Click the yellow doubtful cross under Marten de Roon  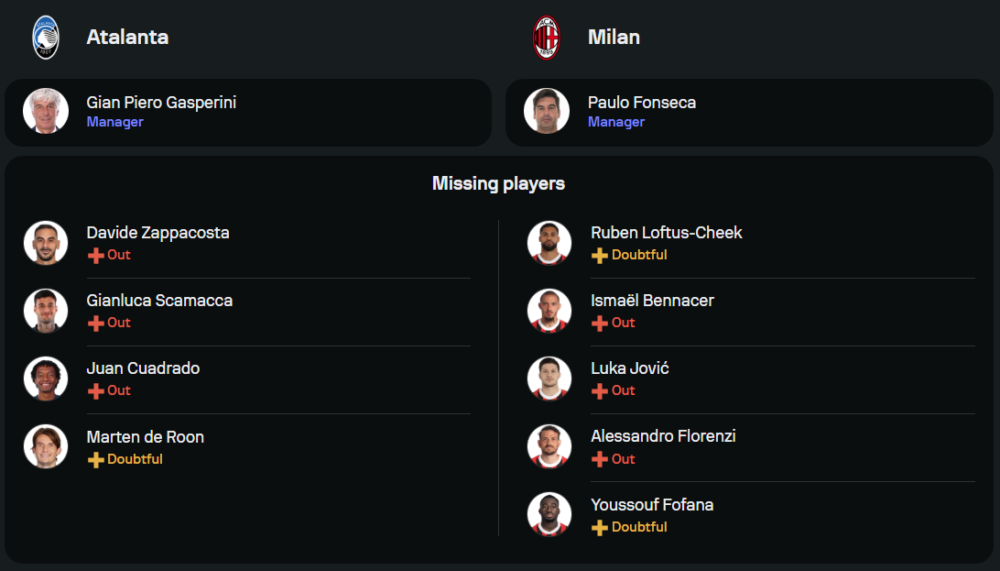pyautogui.click(x=96, y=460)
